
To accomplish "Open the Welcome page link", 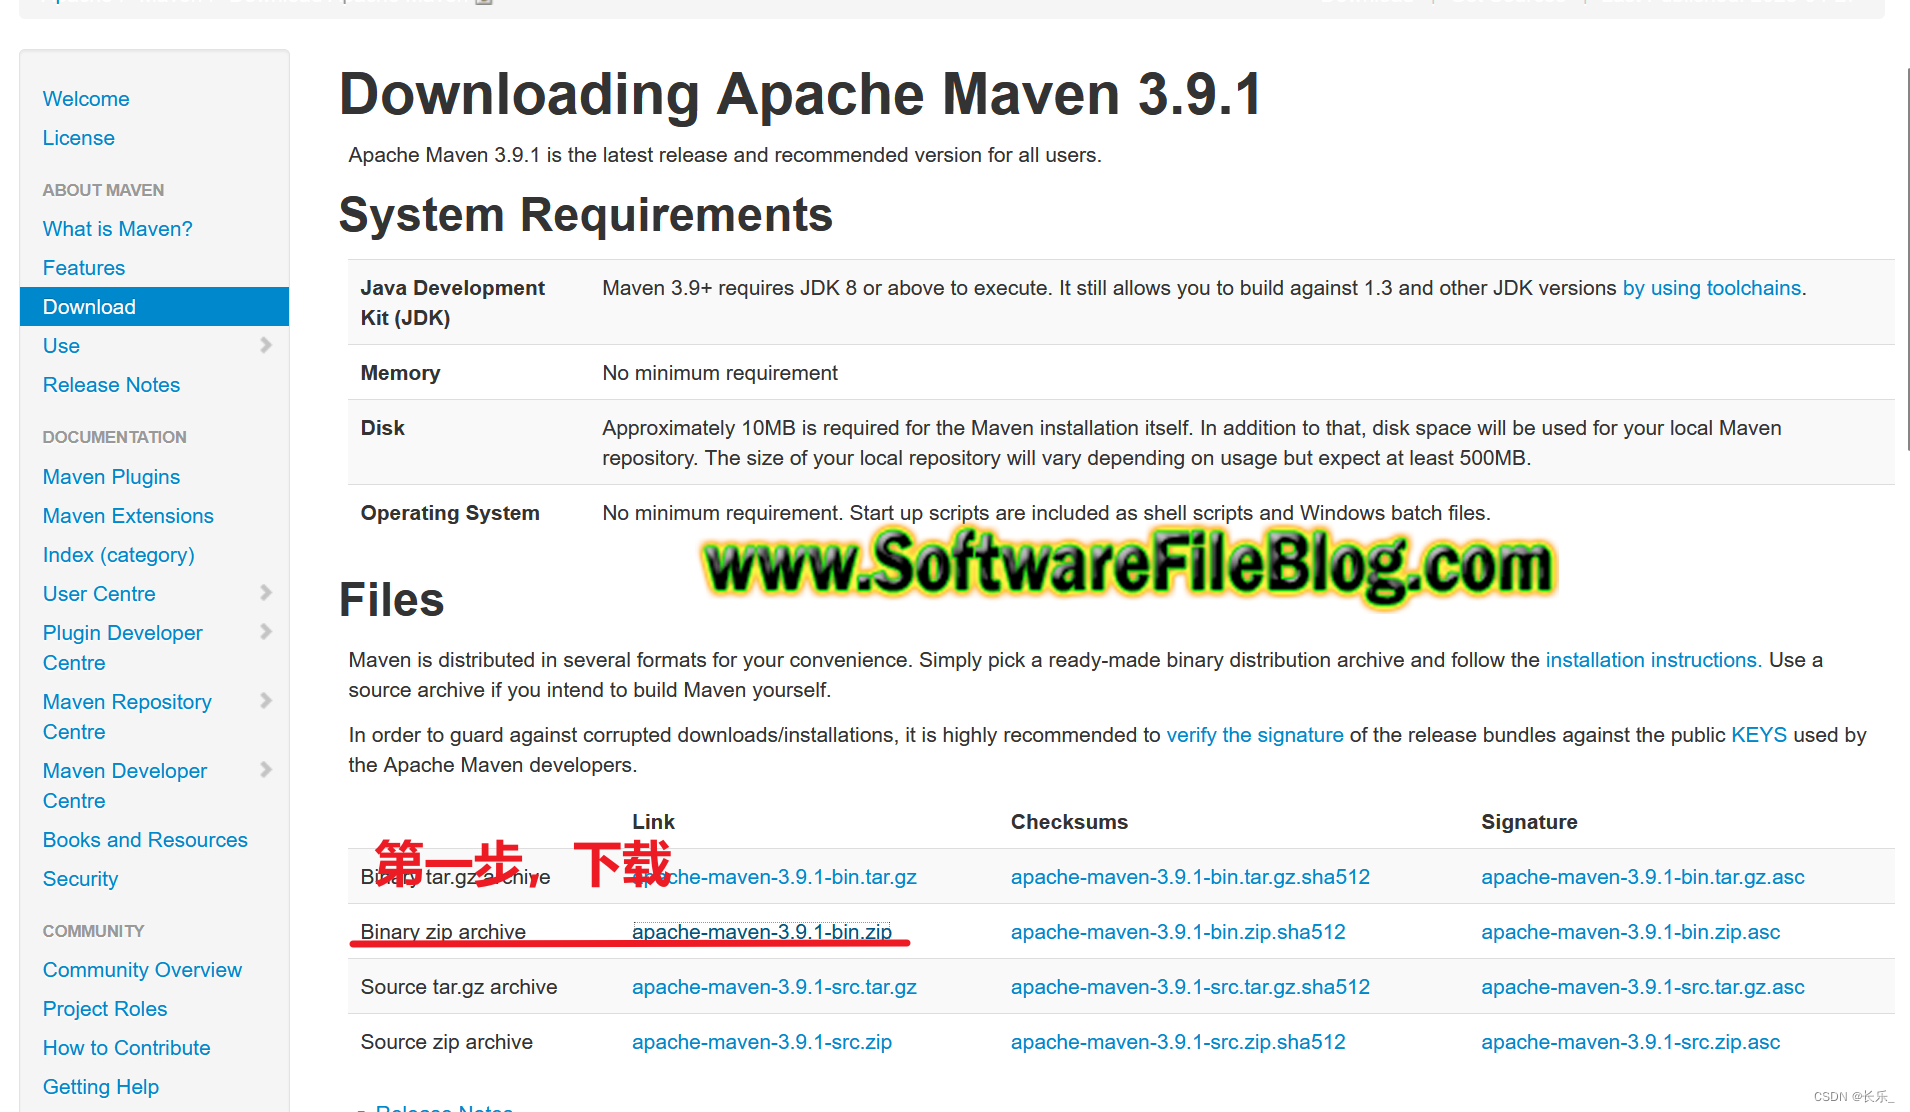I will coord(86,99).
